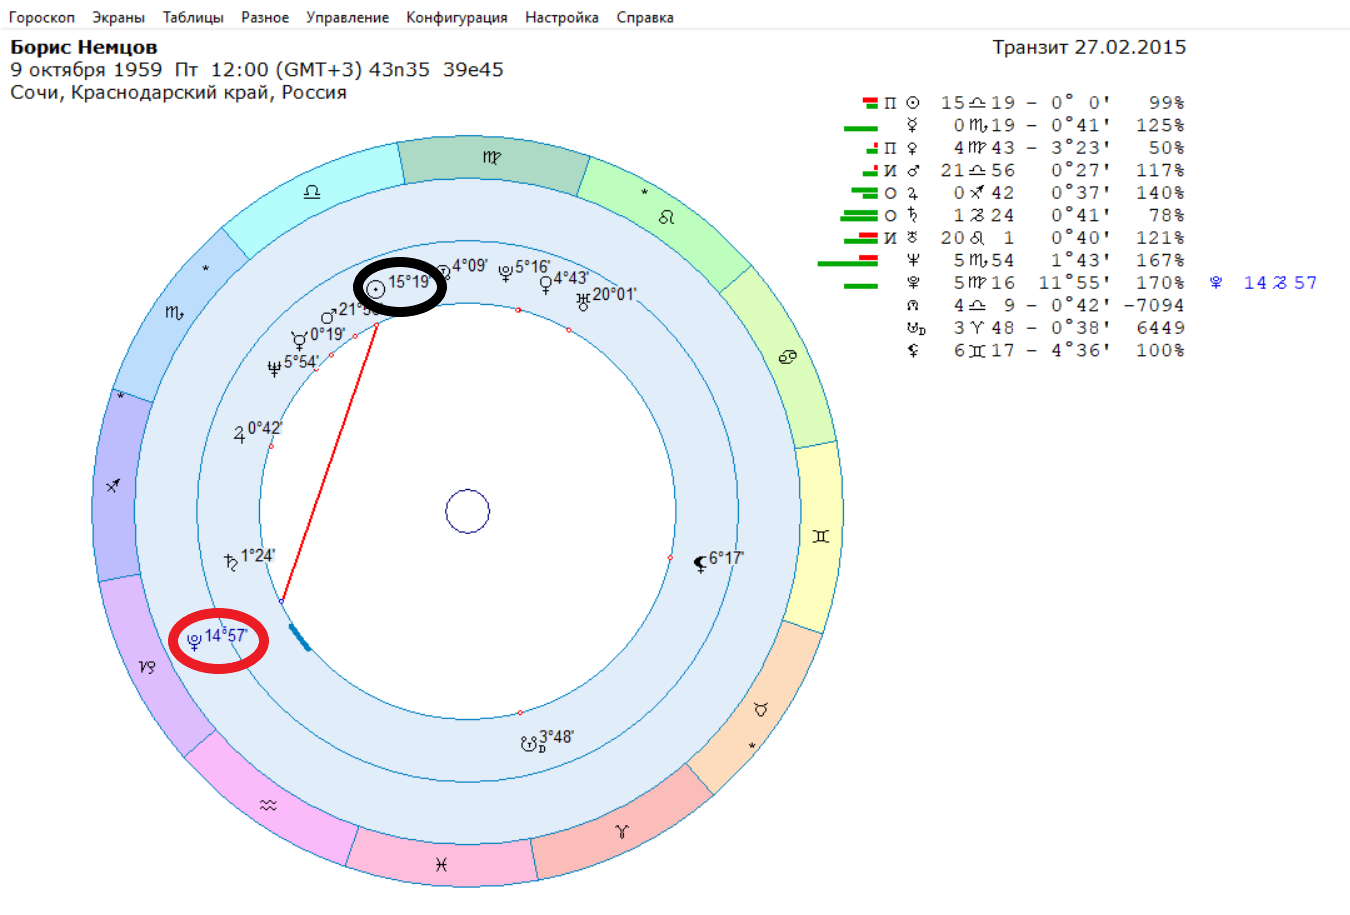Click the Aries sign segment on the zodiac ring
1350x915 pixels.
pos(622,830)
